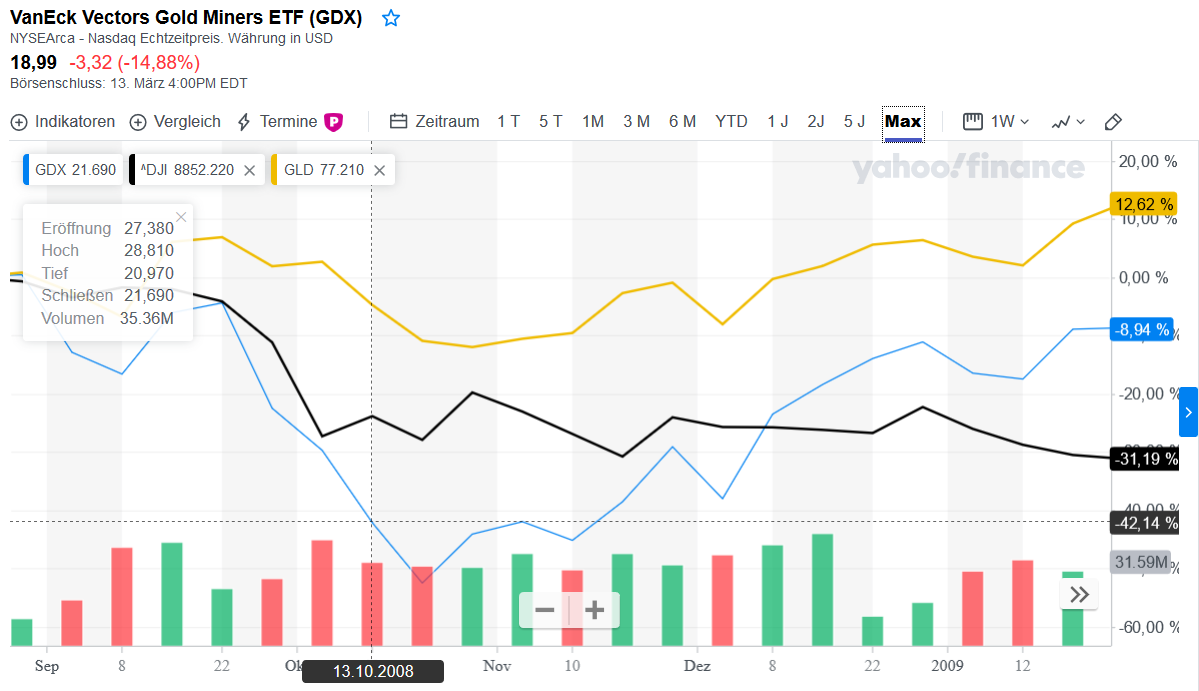The image size is (1199, 691).
Task: Click the Nov axis label
Action: [497, 666]
